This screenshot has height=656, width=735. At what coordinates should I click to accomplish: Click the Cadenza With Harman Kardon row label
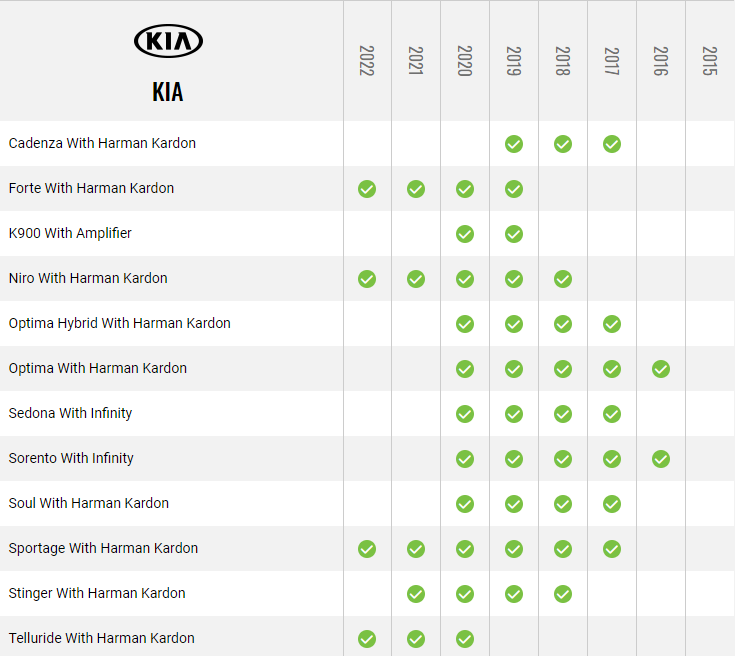pos(102,143)
